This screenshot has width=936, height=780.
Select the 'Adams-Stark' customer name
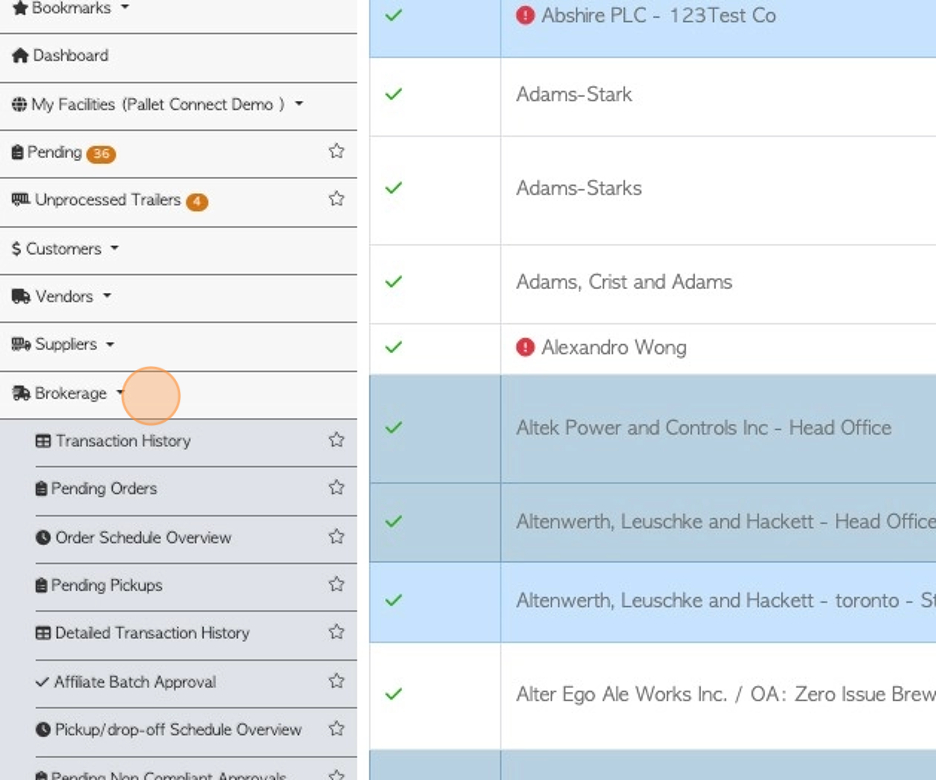pyautogui.click(x=574, y=94)
